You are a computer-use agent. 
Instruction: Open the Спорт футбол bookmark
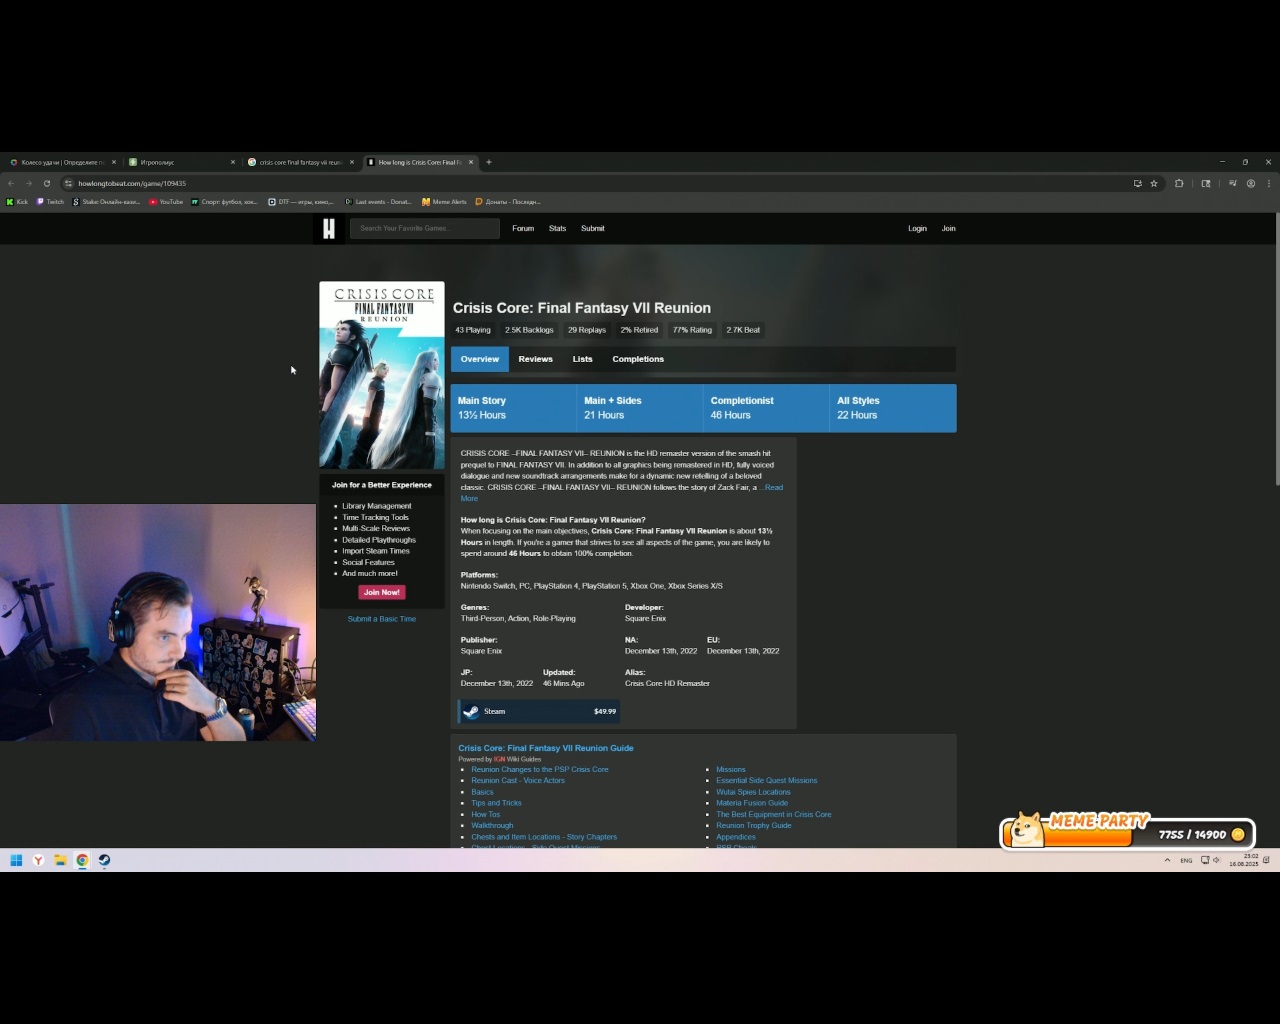[225, 202]
